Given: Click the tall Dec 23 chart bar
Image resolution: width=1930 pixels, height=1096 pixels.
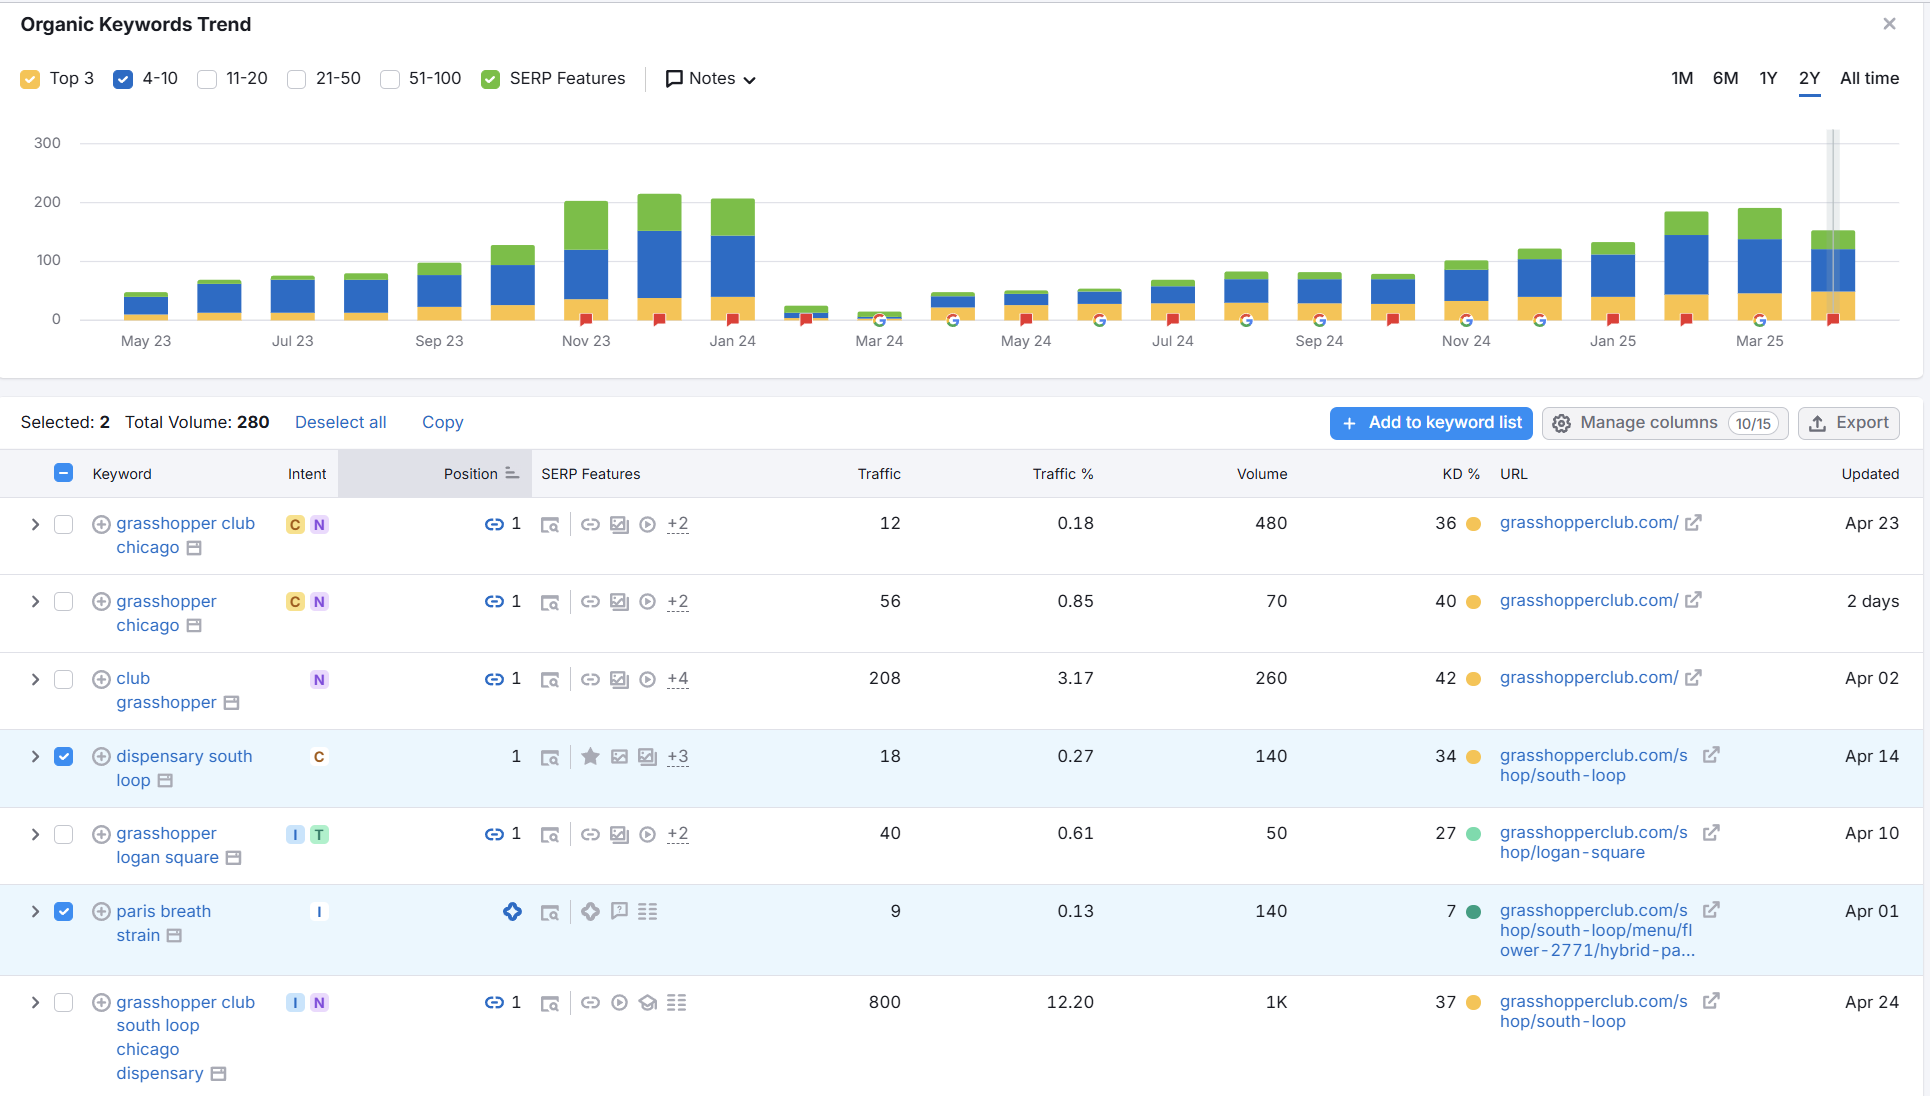Looking at the screenshot, I should (659, 257).
